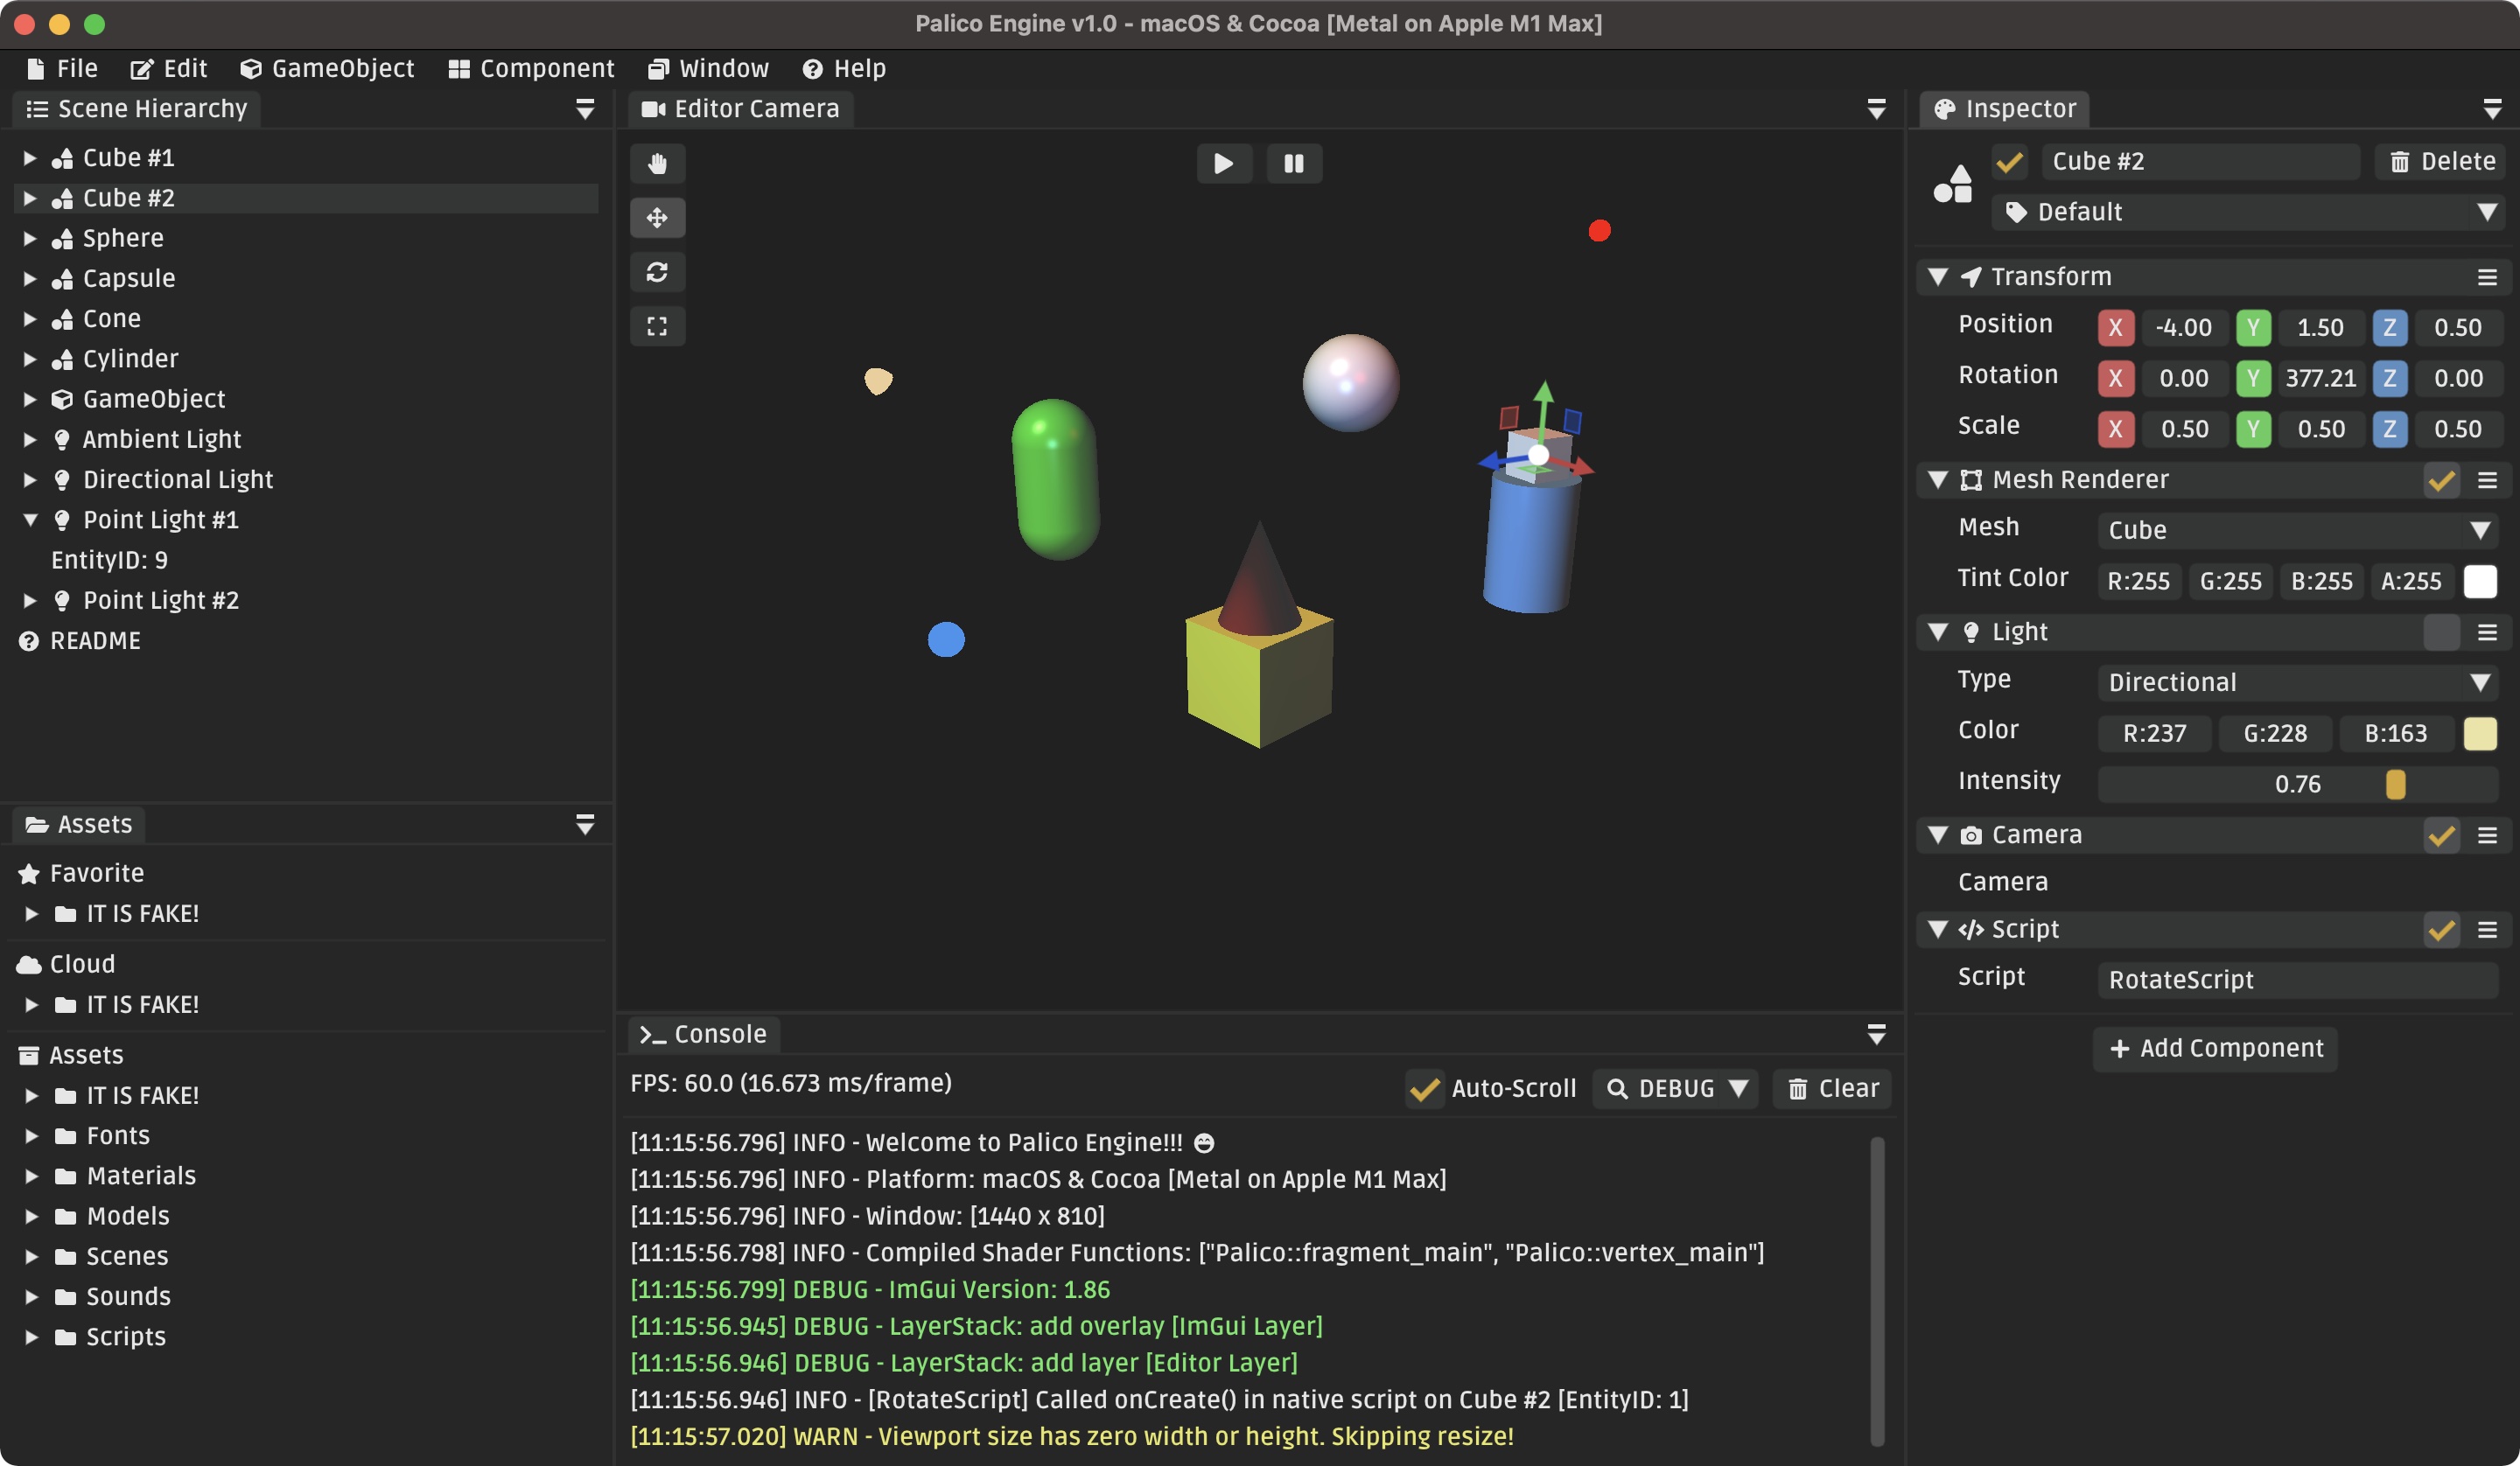This screenshot has height=1466, width=2520.
Task: Select the scale expand tool
Action: 657,326
